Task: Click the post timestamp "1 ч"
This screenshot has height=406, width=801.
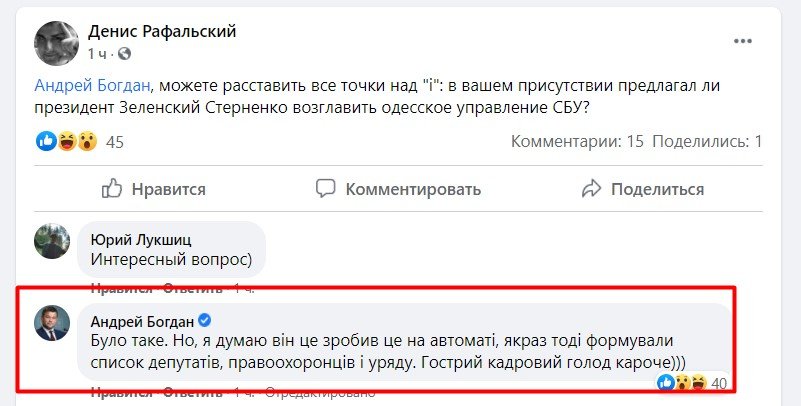Action: pos(98,53)
